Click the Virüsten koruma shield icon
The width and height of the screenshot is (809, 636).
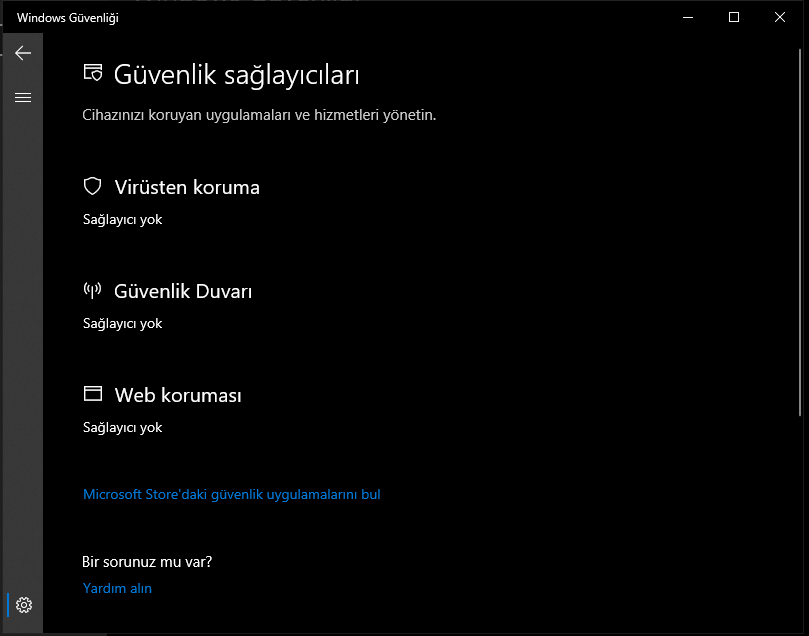[92, 186]
